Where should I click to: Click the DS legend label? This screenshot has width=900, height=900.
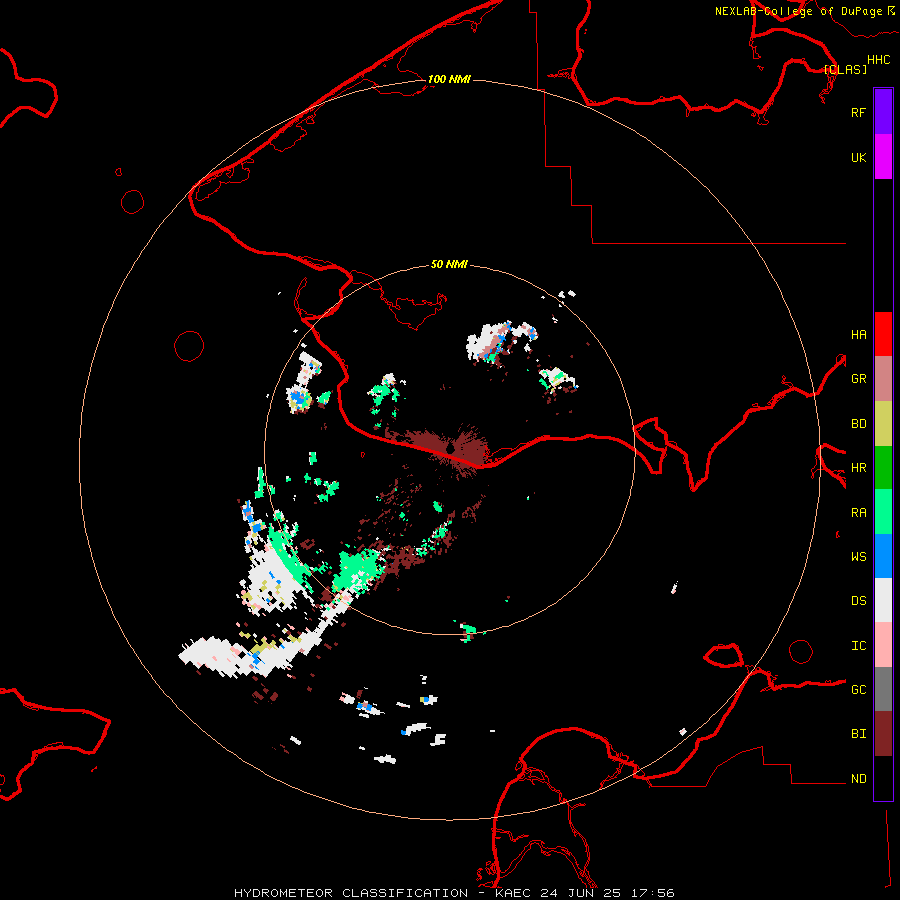click(858, 601)
